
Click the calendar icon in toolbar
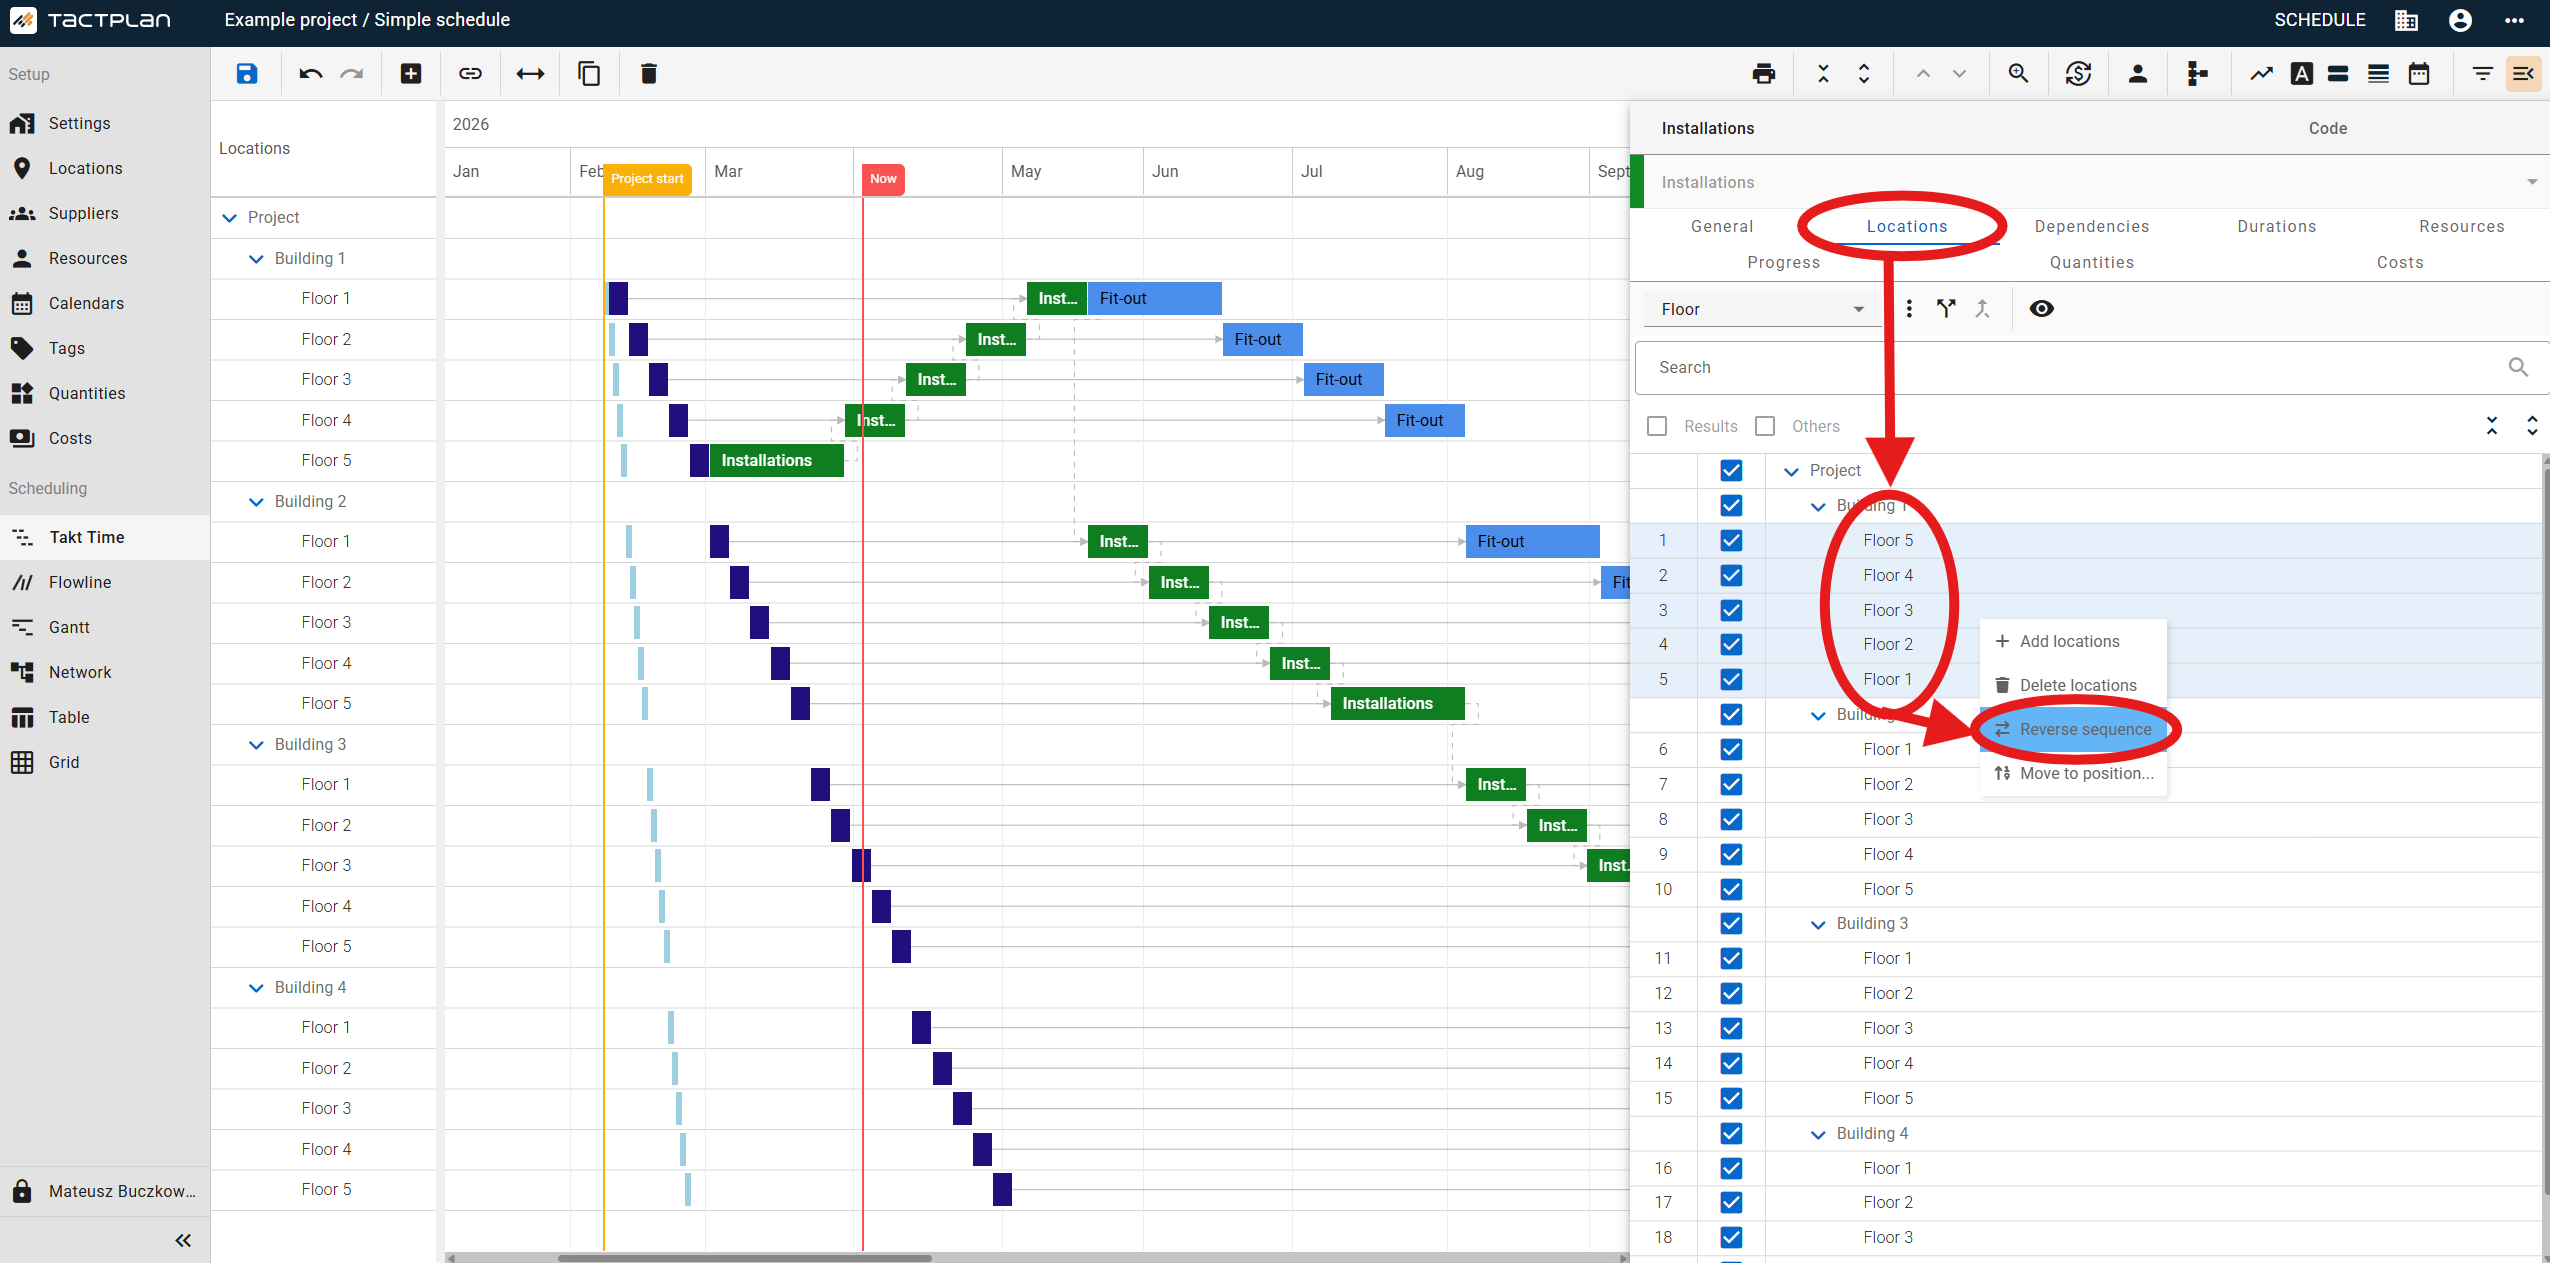click(x=2419, y=73)
